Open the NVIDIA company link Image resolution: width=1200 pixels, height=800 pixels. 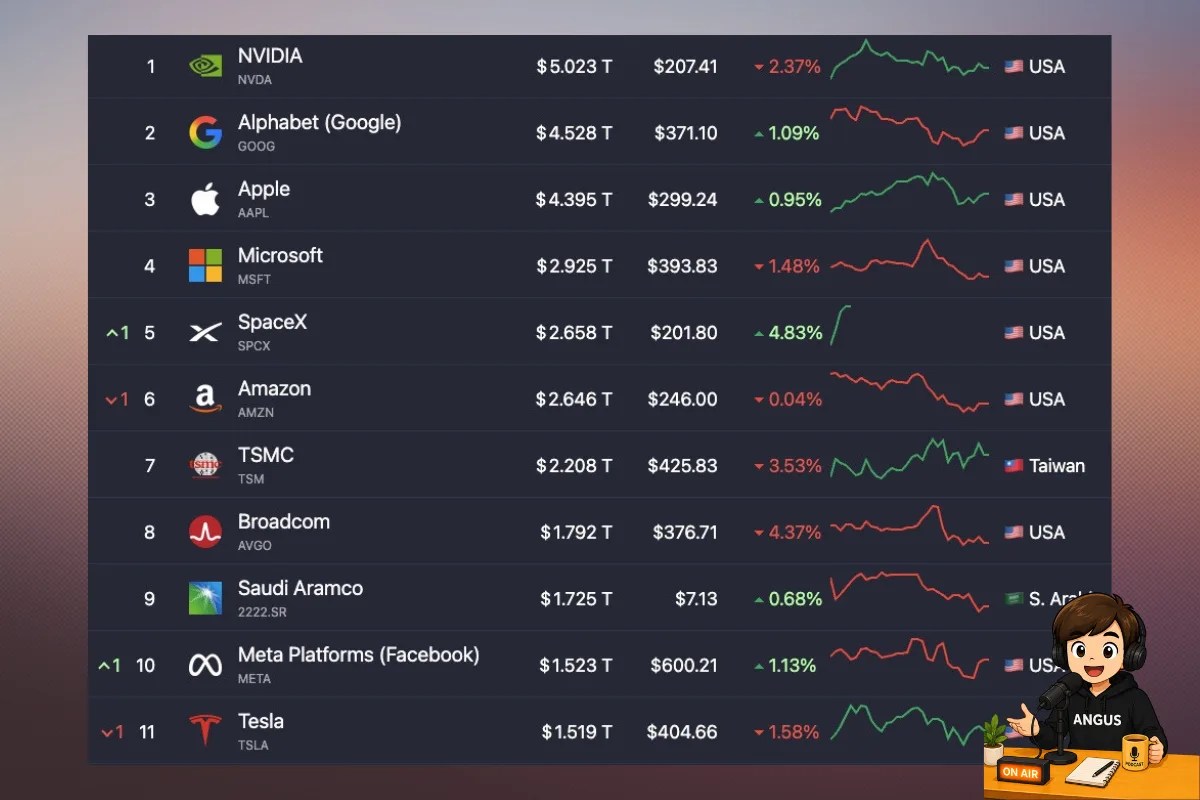(x=270, y=56)
